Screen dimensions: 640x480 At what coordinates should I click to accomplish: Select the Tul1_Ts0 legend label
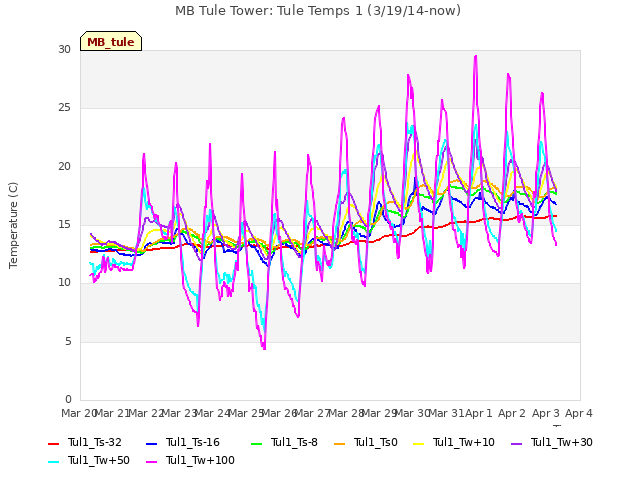pyautogui.click(x=376, y=442)
